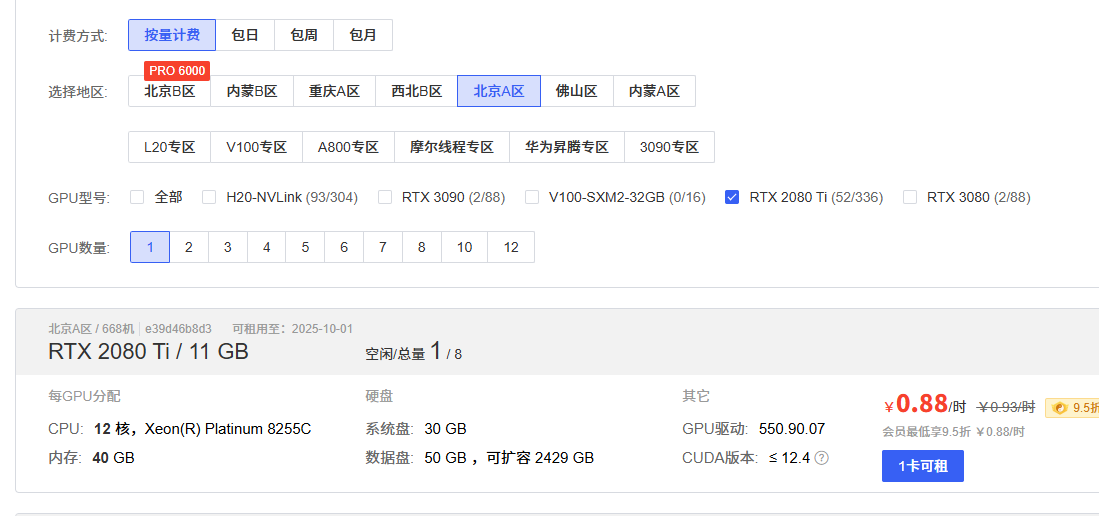The height and width of the screenshot is (516, 1099).
Task: Select the V100-SXM2-32GB checkbox
Action: [532, 197]
